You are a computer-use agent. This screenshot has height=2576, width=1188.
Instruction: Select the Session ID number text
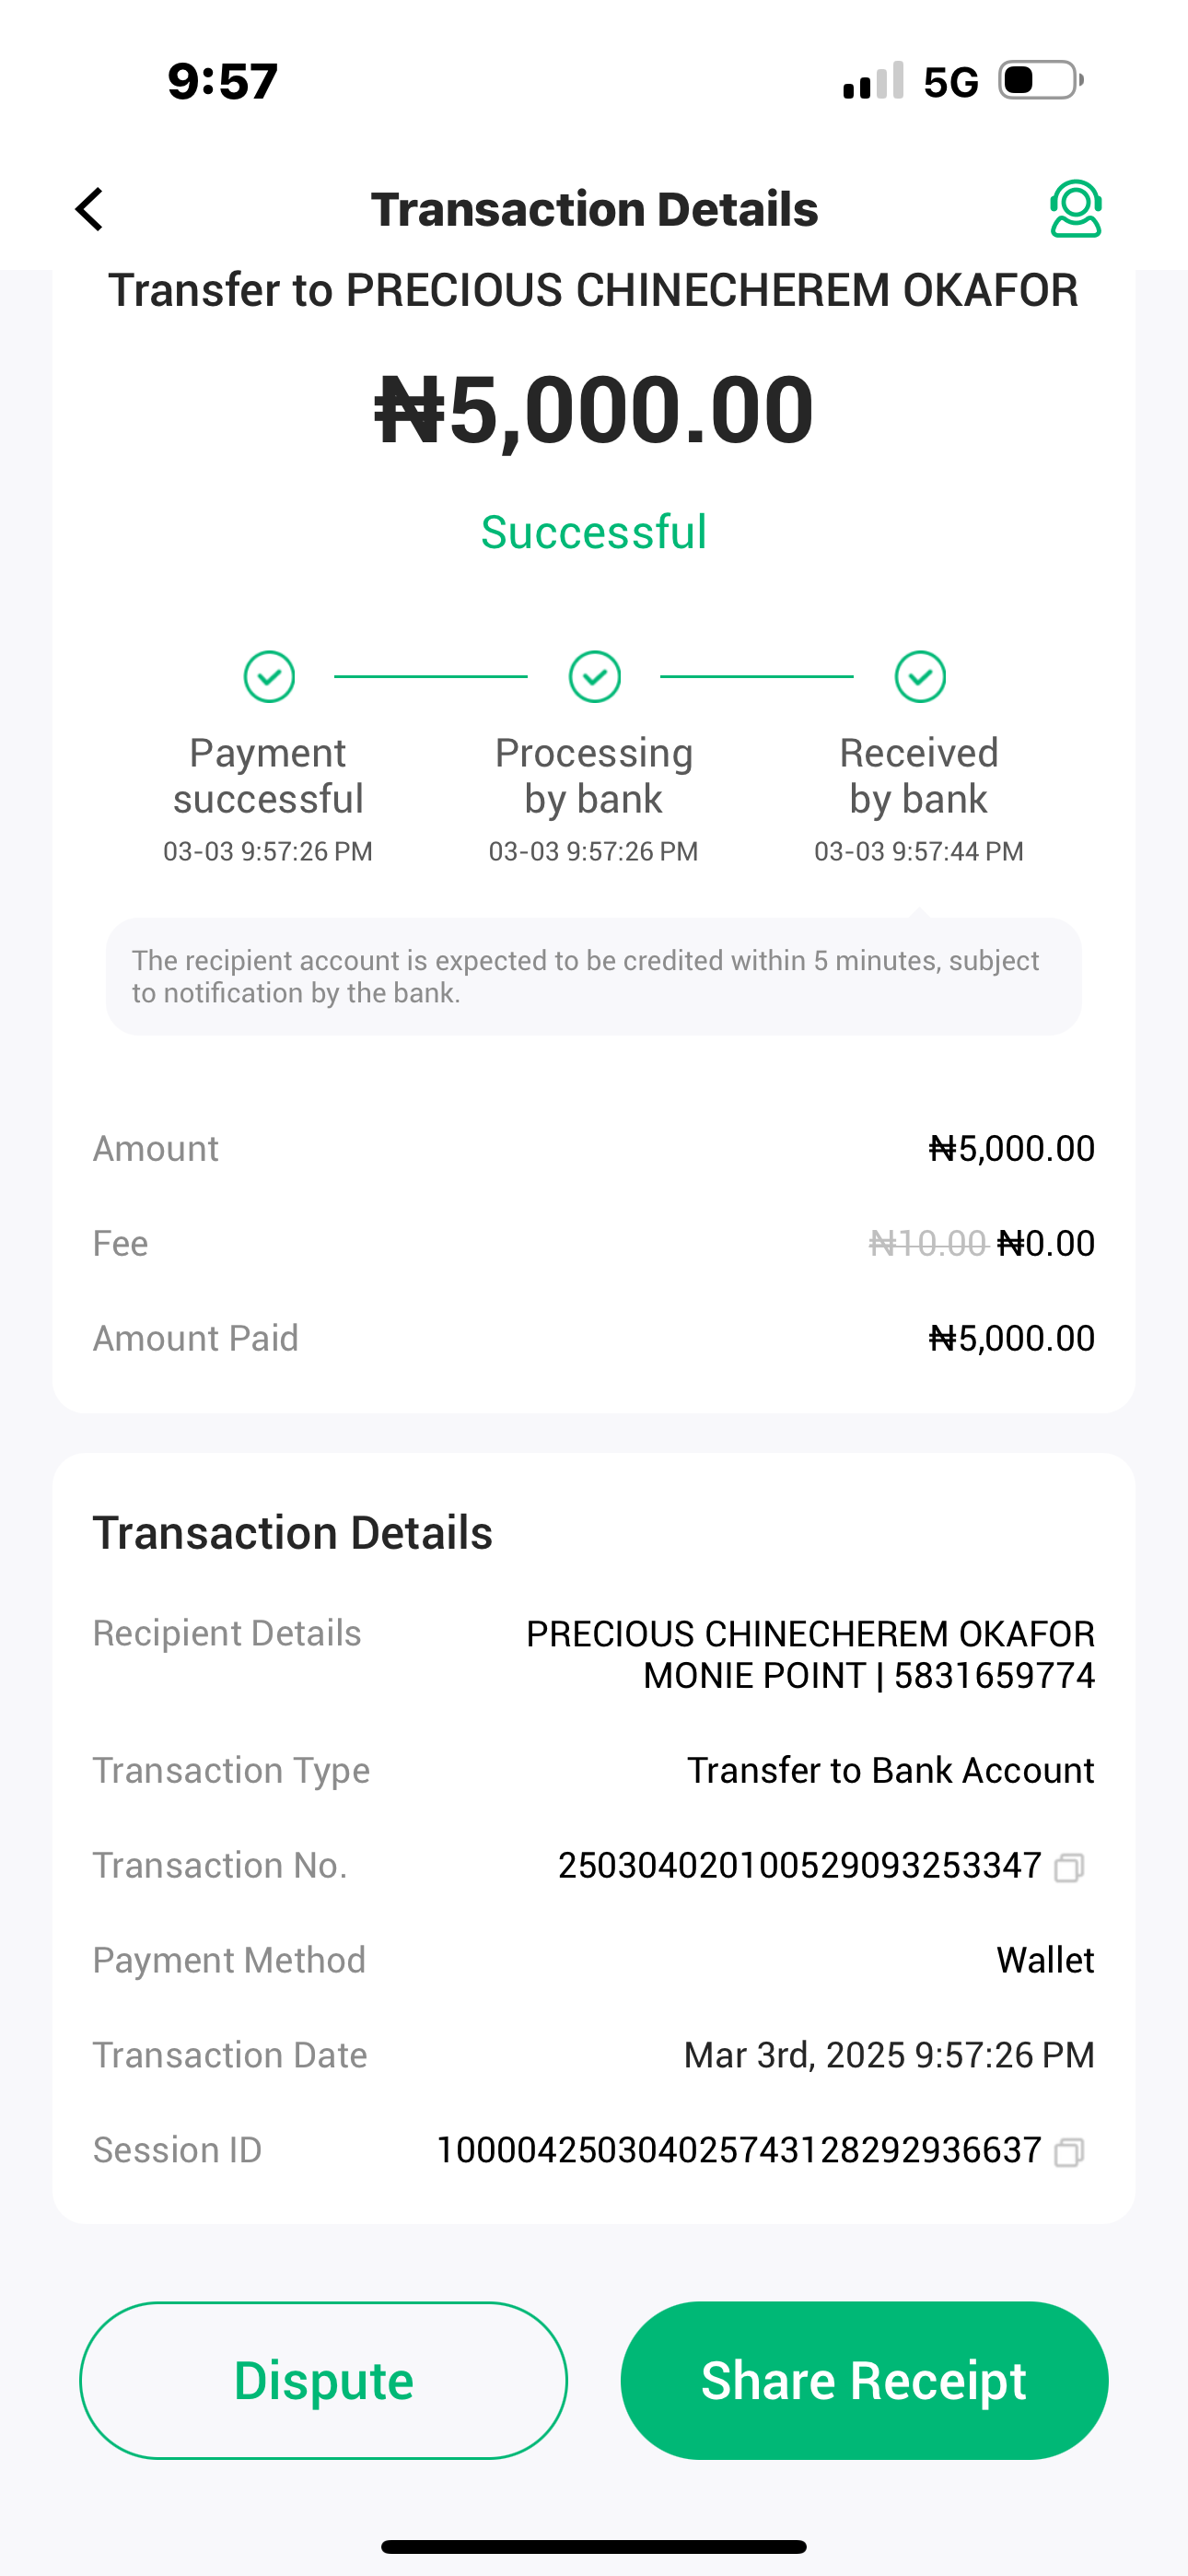tap(739, 2150)
